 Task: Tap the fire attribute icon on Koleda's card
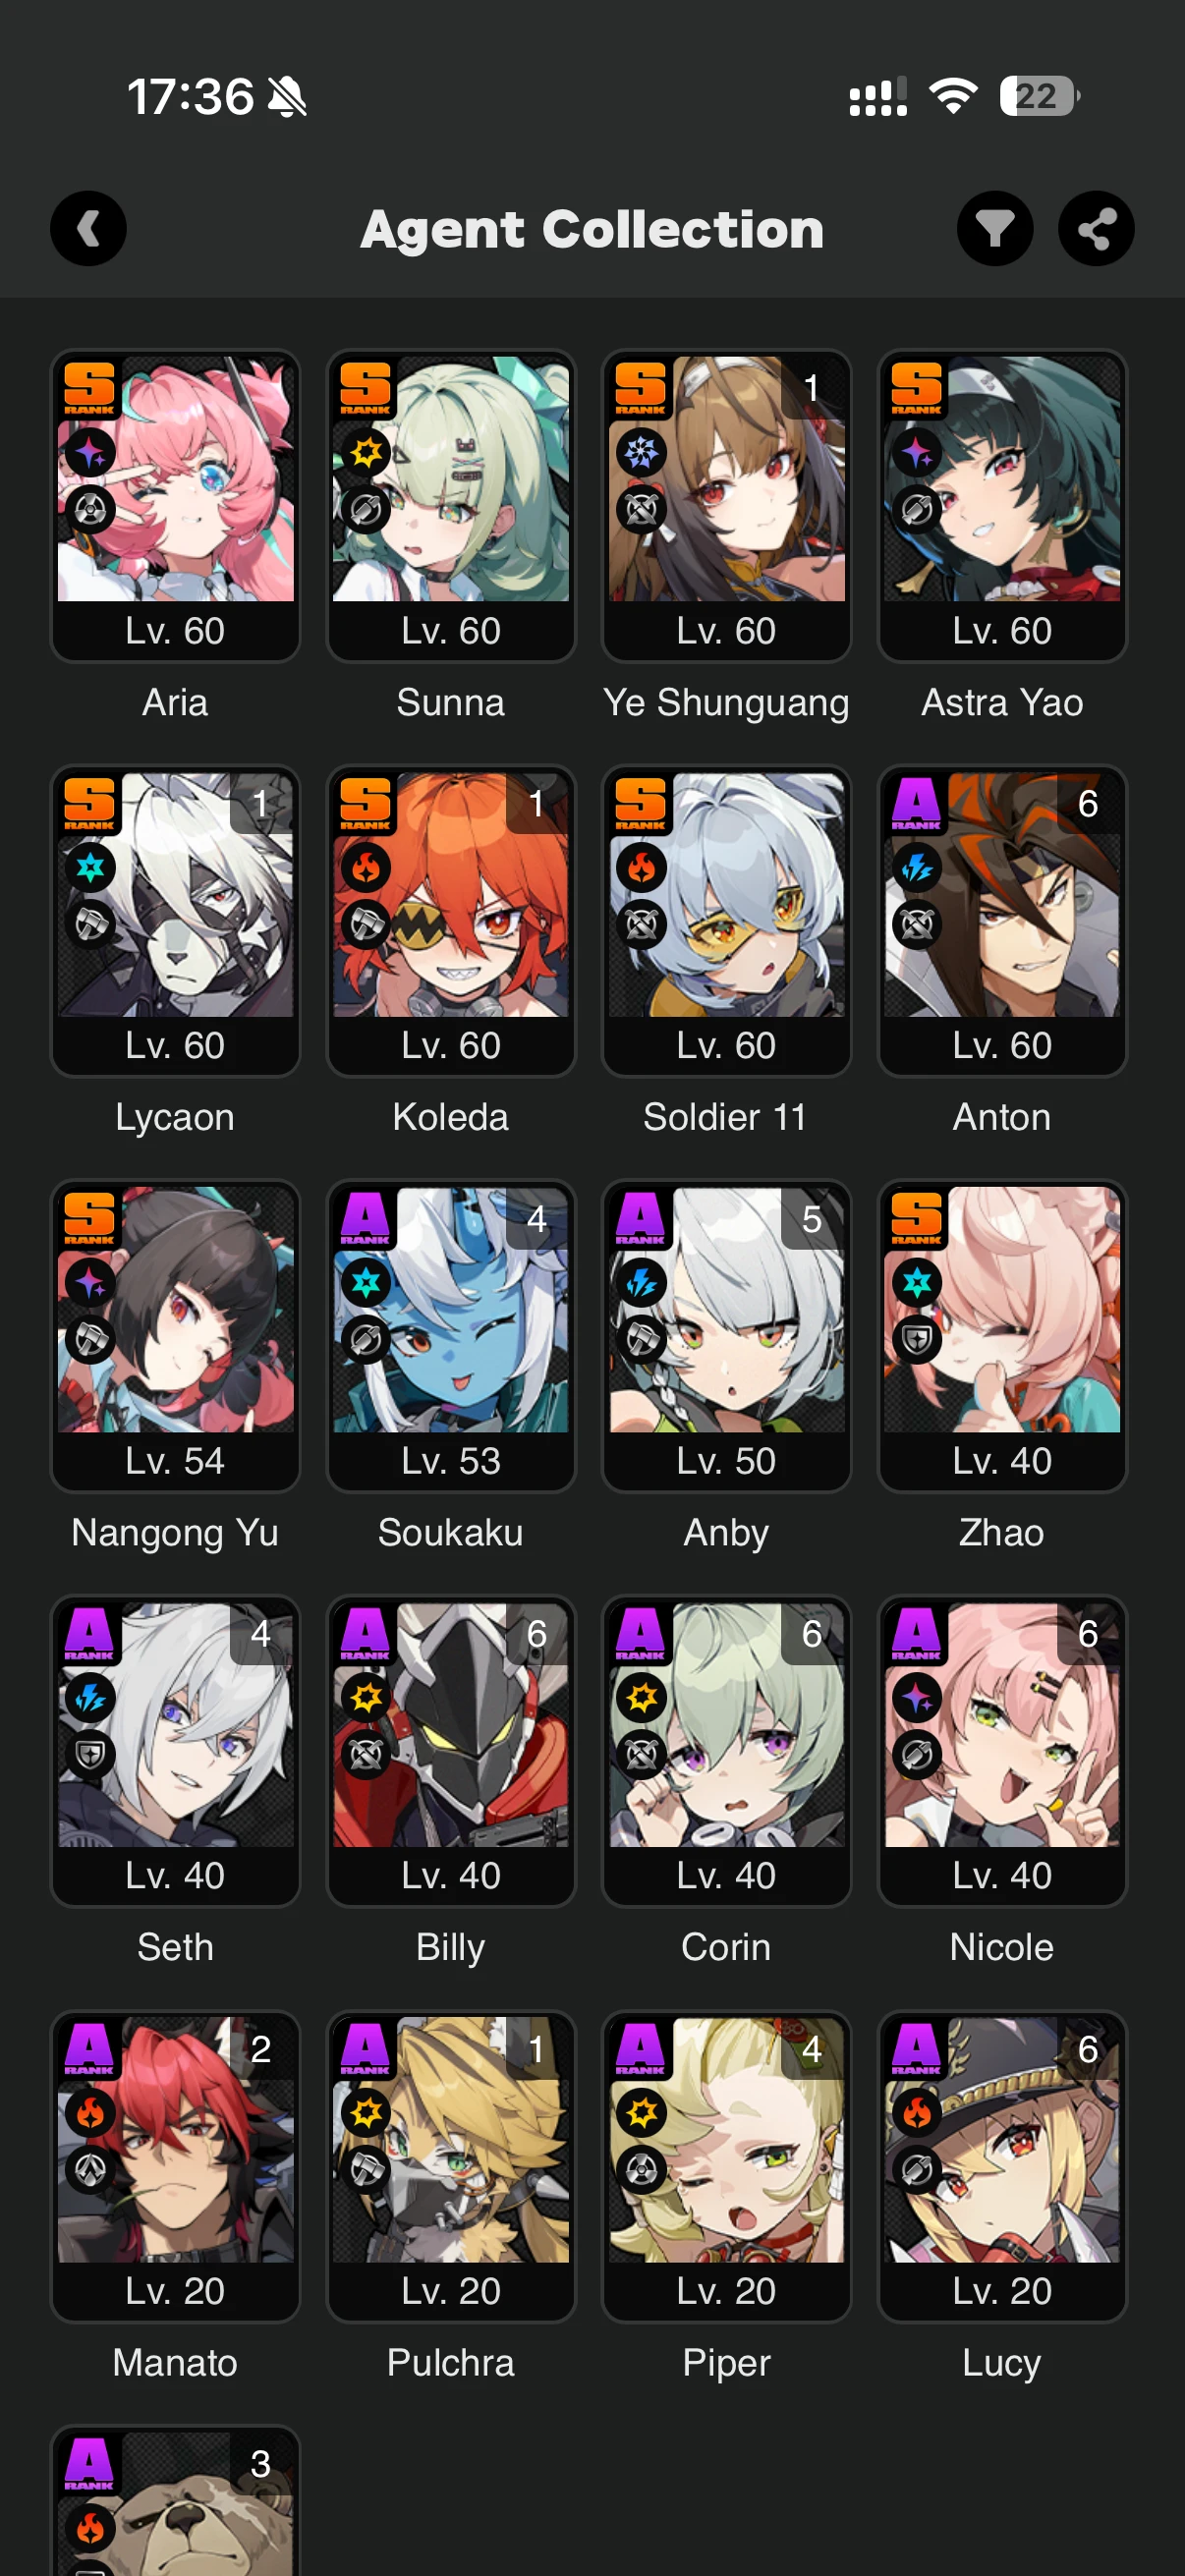366,867
